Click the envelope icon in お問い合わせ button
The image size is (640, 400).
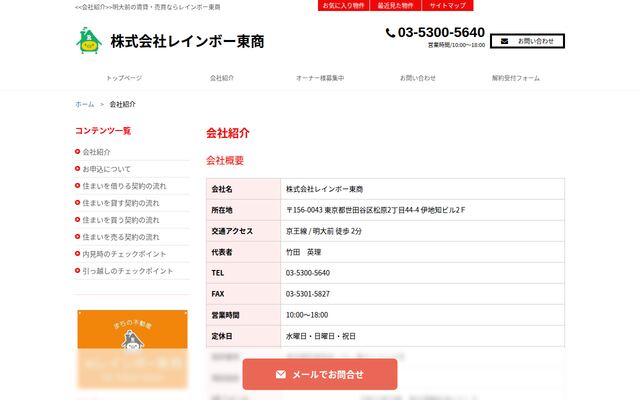pos(504,41)
